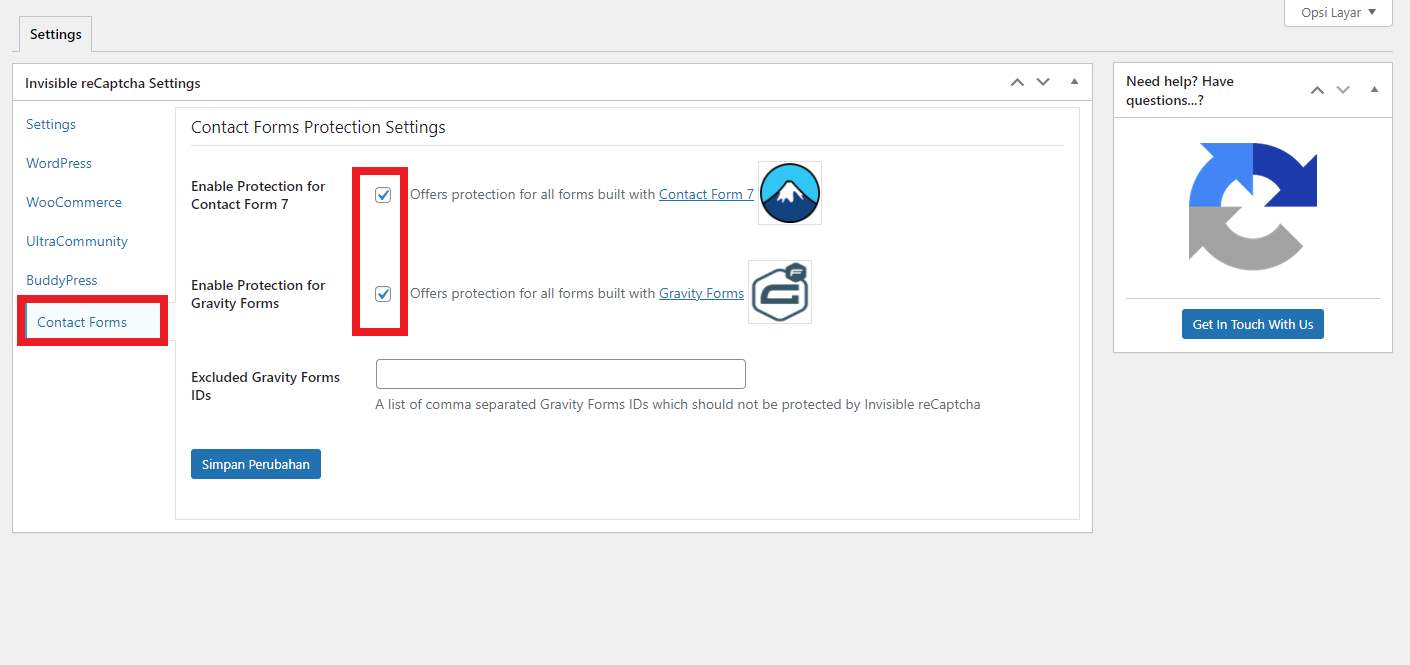Disable Gravity Forms protection checkbox
Screen dimensions: 1410x665
(x=383, y=294)
